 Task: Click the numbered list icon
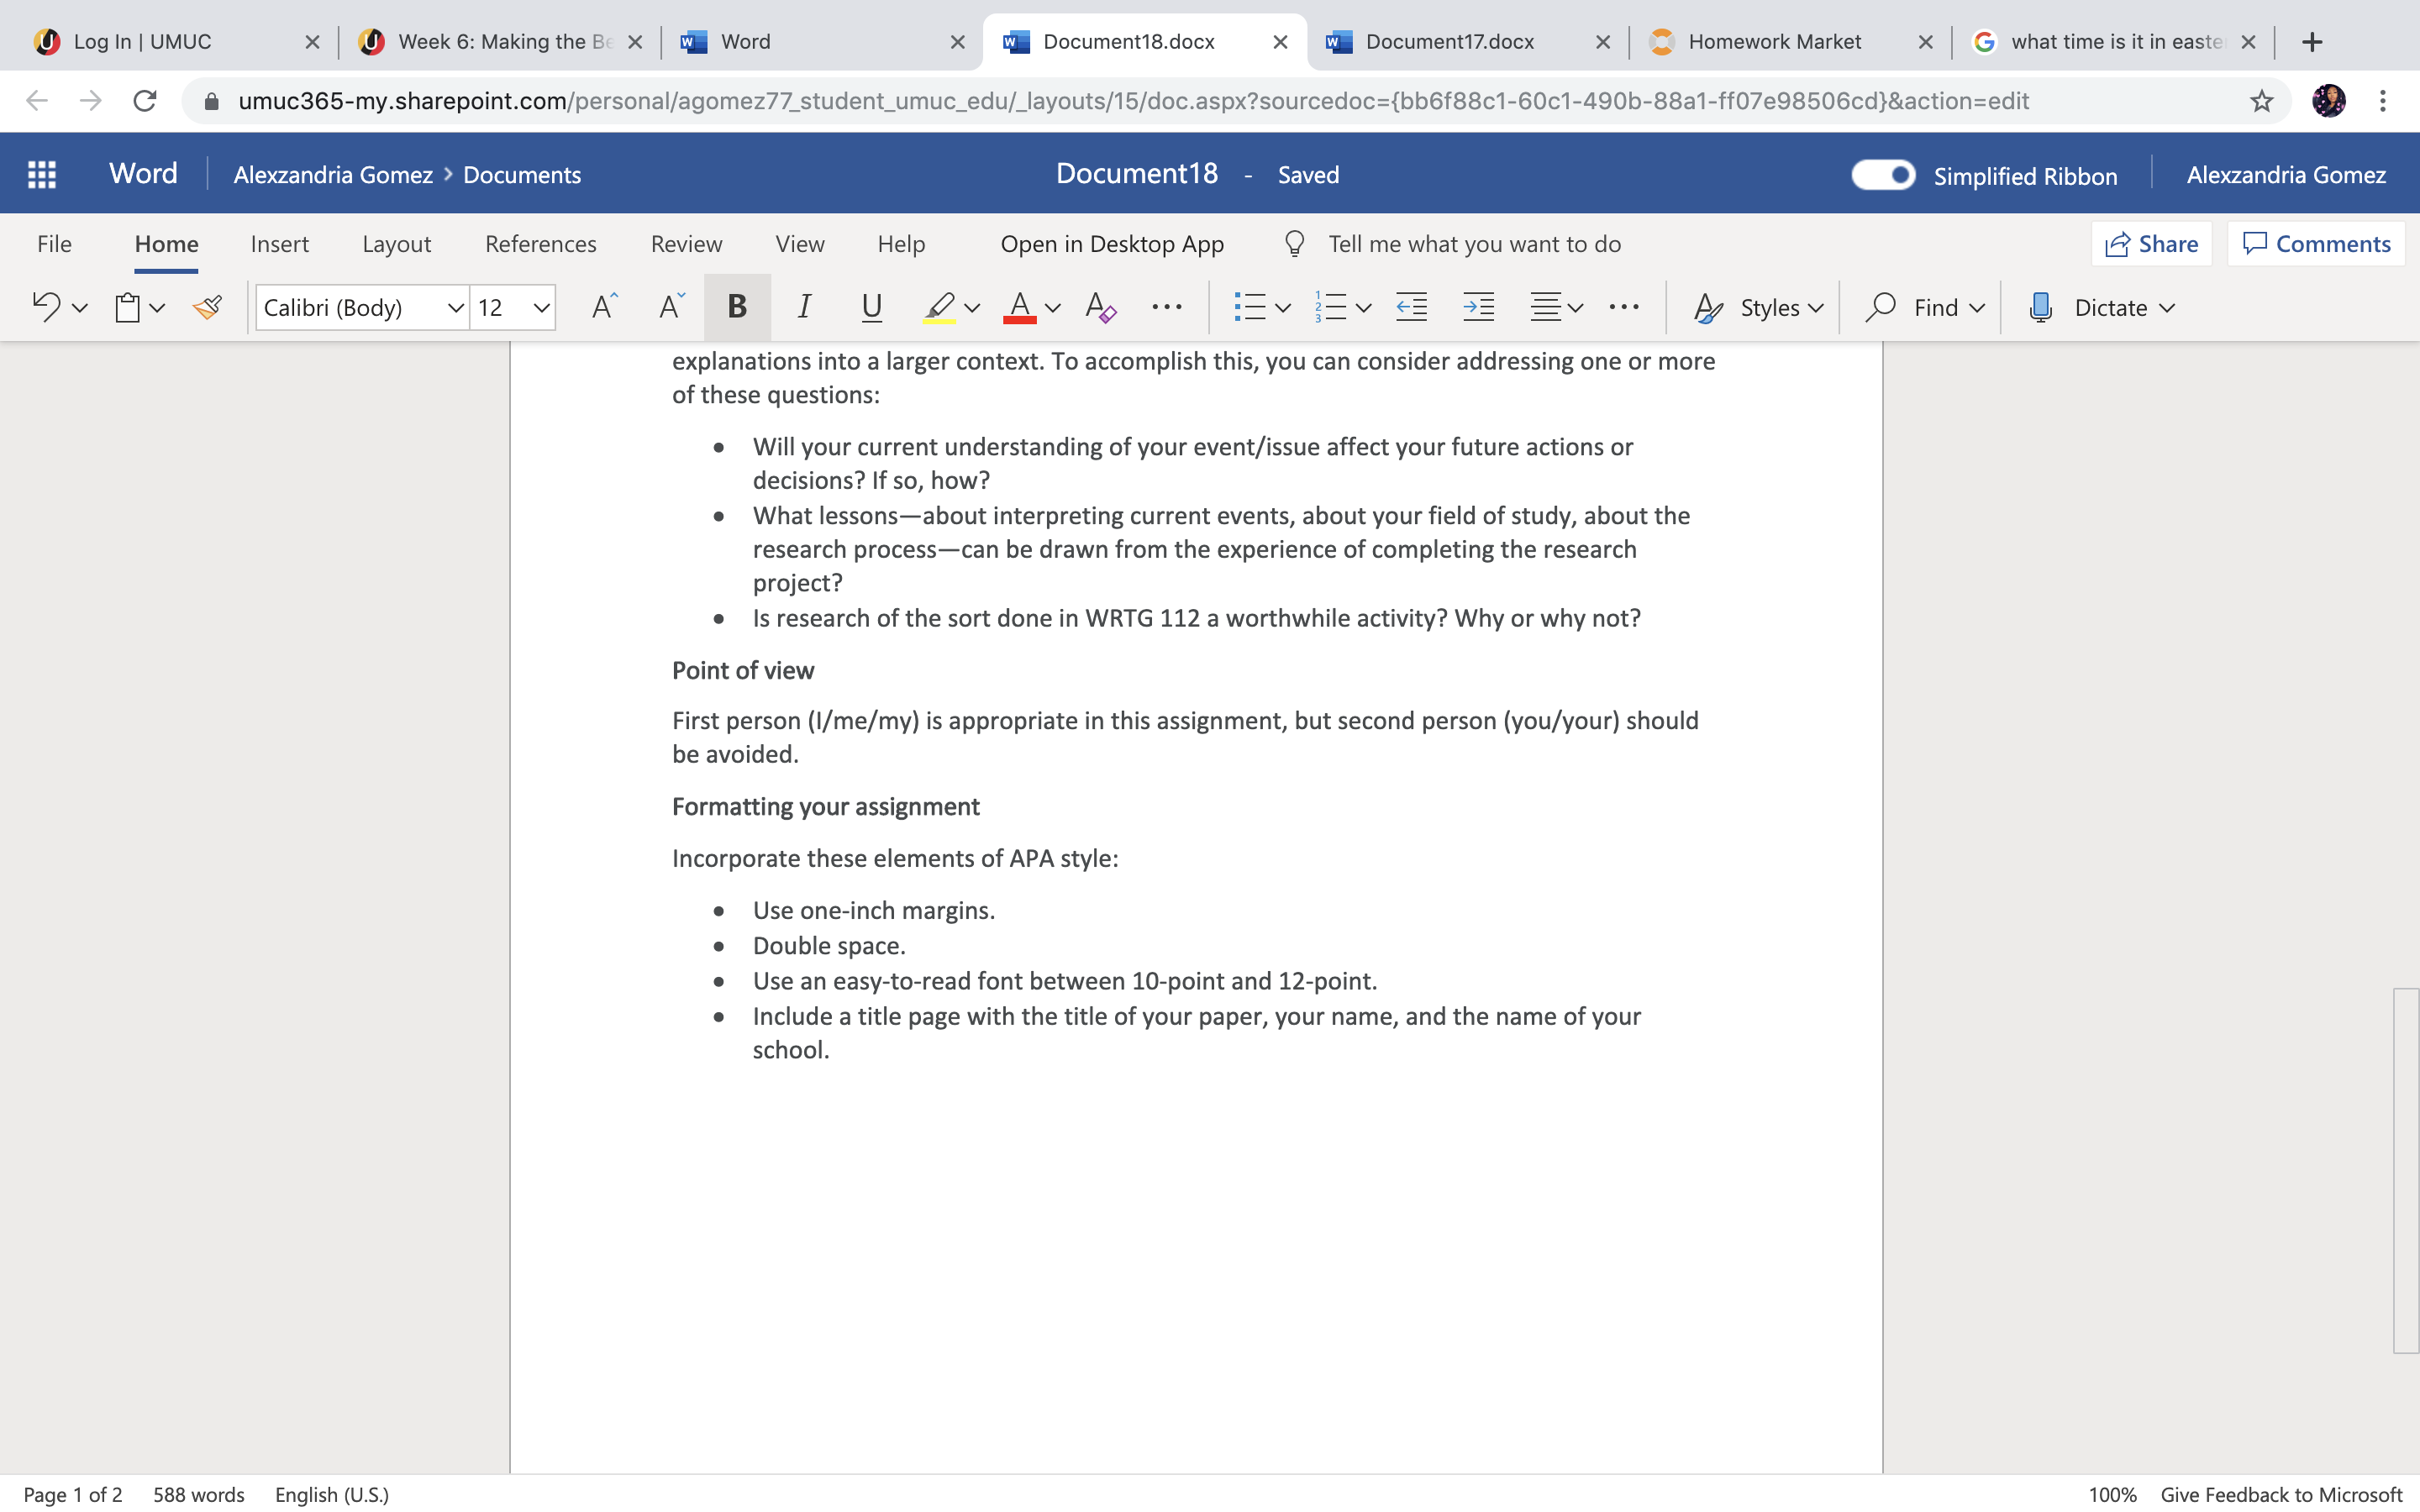(x=1330, y=307)
